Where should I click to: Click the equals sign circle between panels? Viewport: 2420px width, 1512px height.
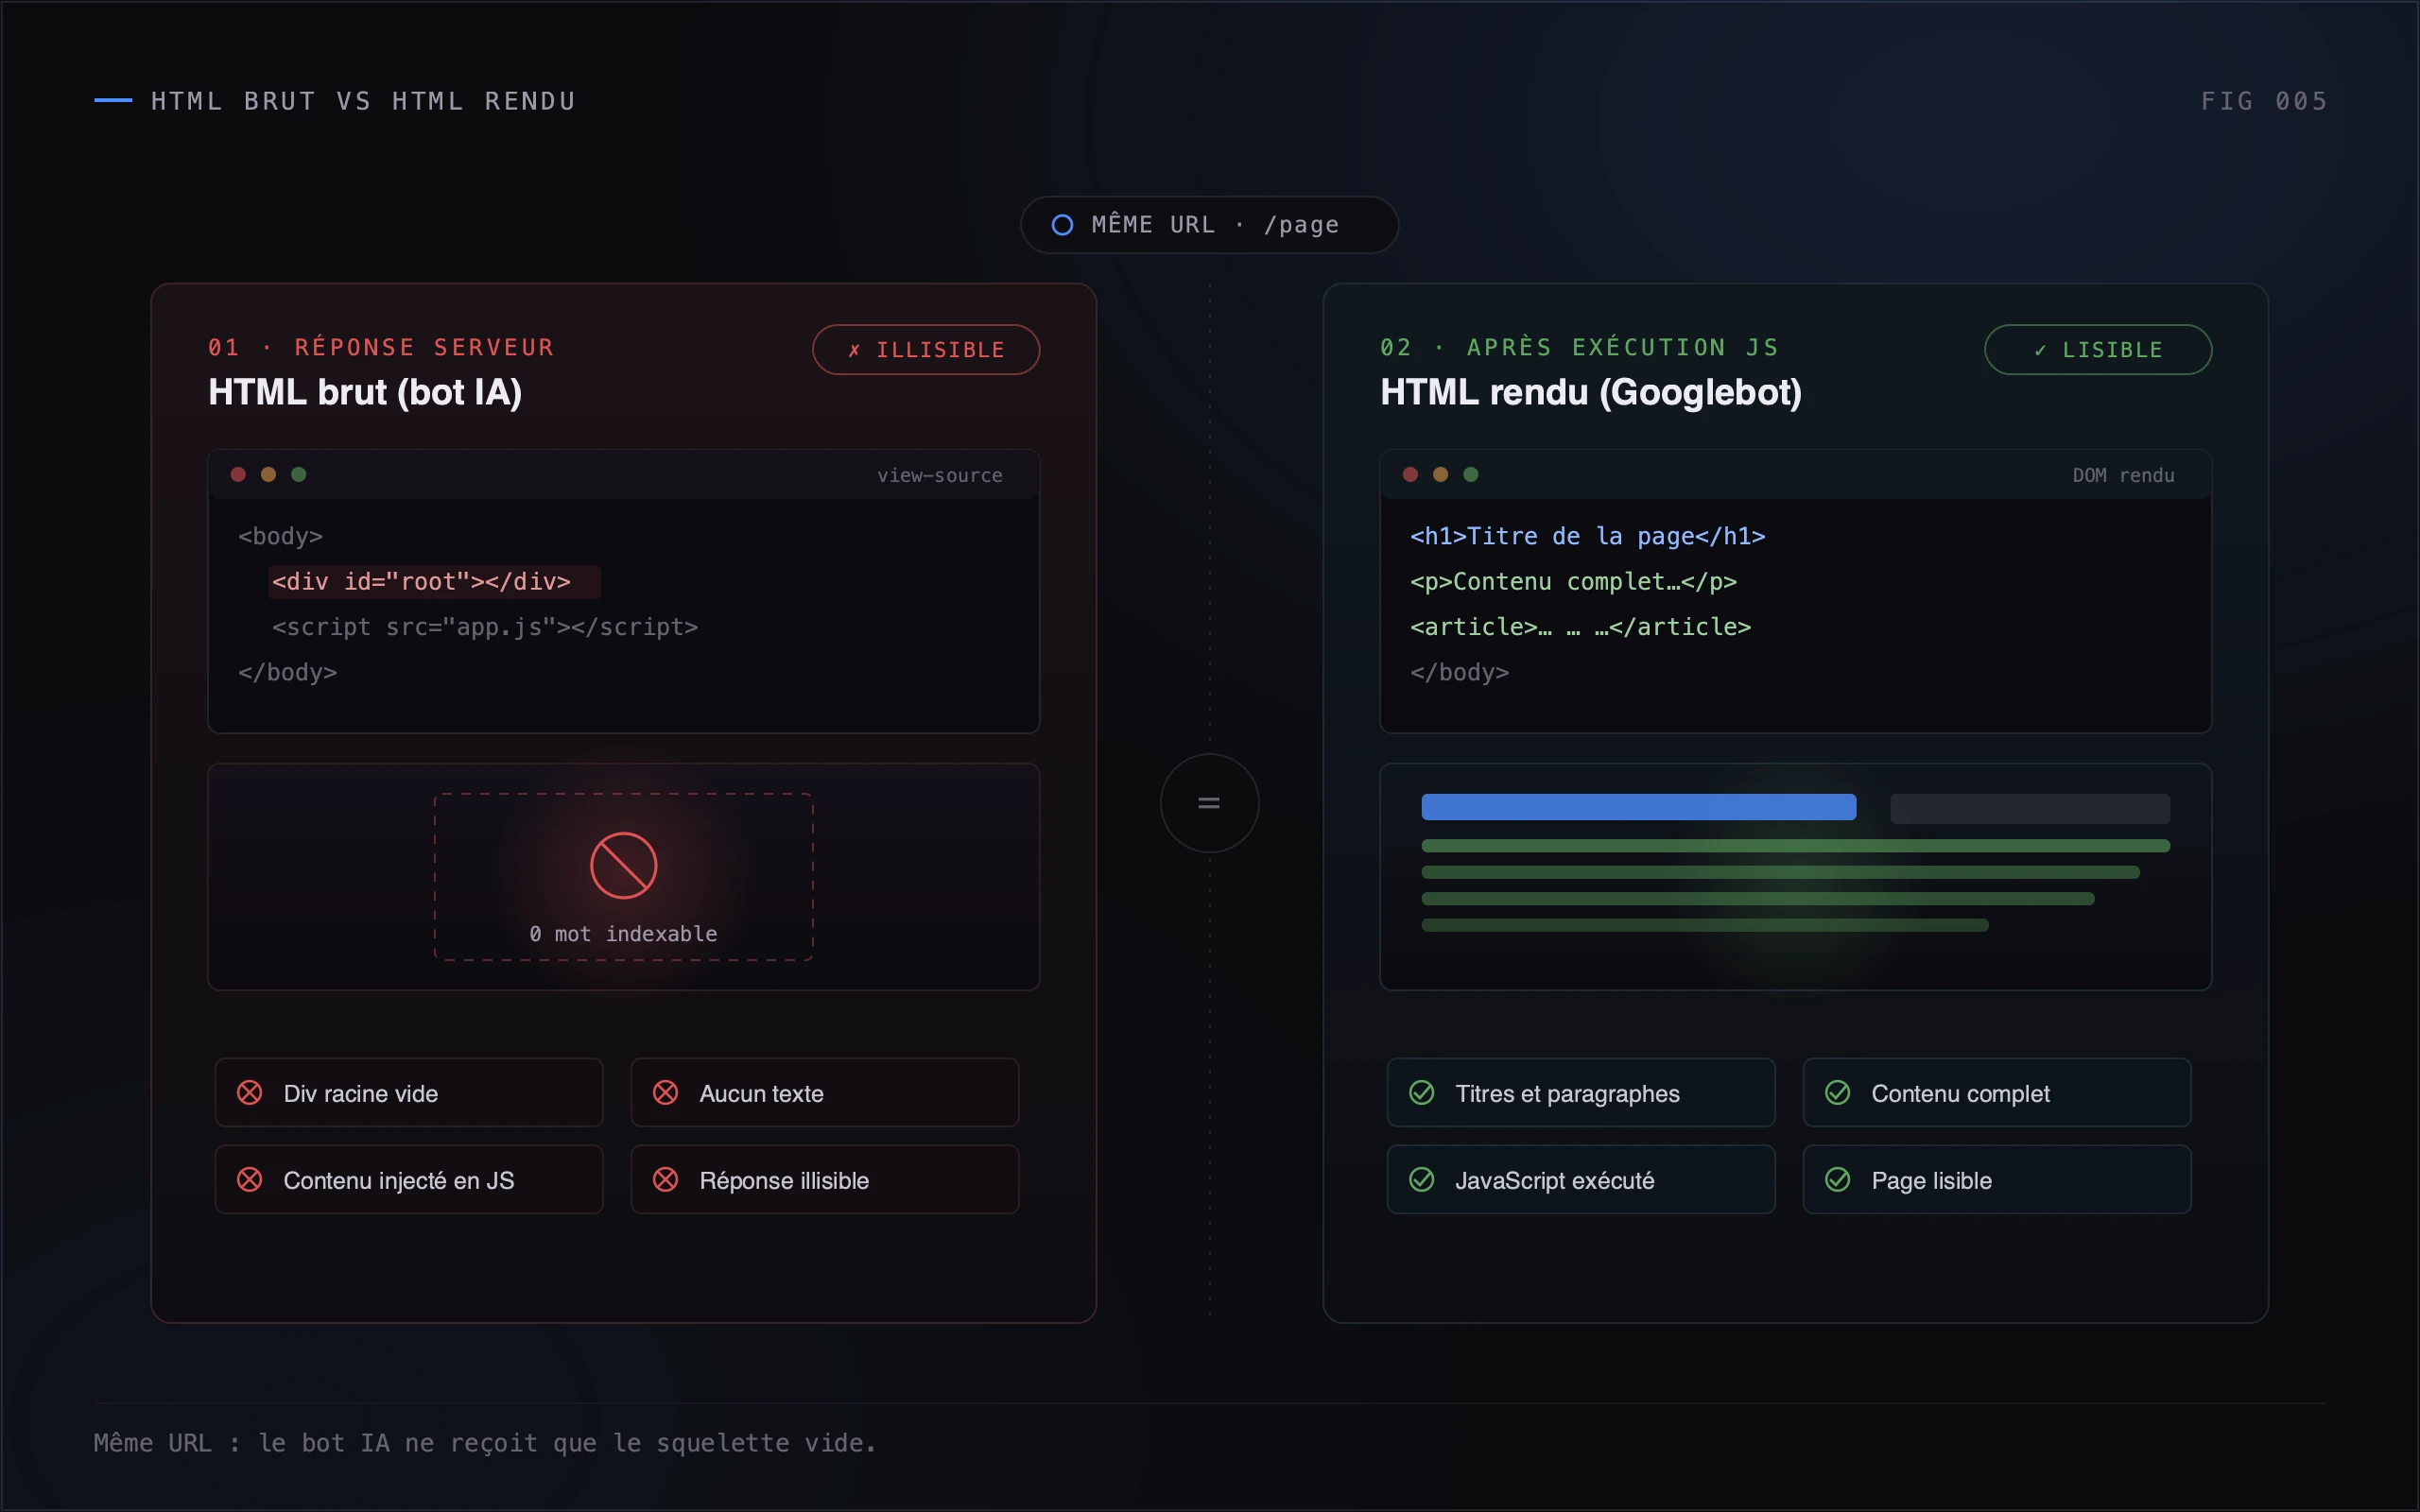[x=1209, y=803]
